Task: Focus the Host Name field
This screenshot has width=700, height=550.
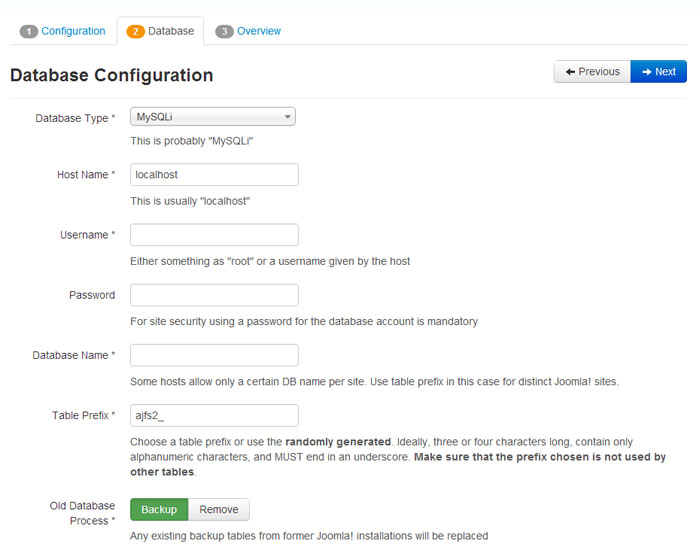Action: [x=214, y=175]
